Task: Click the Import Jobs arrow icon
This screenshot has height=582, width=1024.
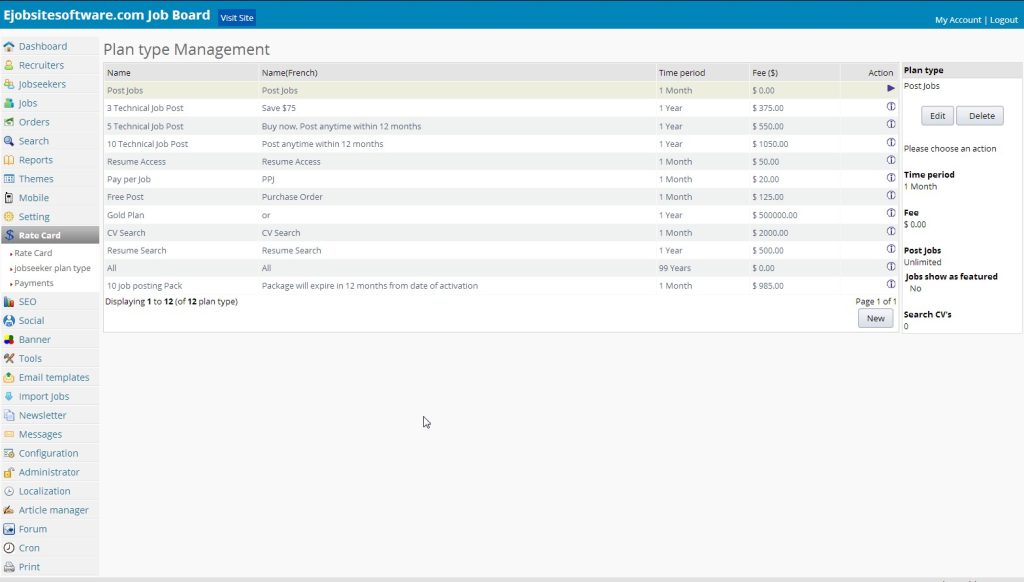Action: pos(8,396)
